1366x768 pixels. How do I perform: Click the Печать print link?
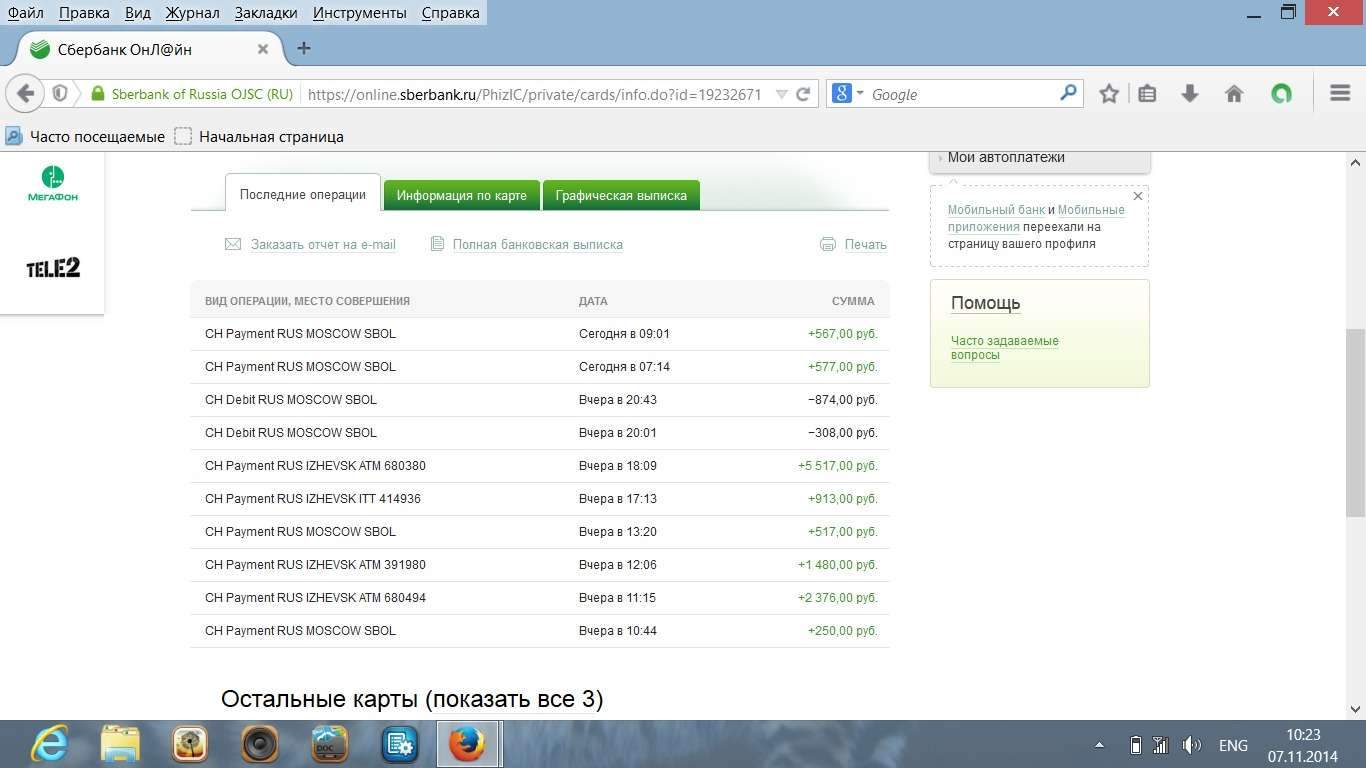865,244
